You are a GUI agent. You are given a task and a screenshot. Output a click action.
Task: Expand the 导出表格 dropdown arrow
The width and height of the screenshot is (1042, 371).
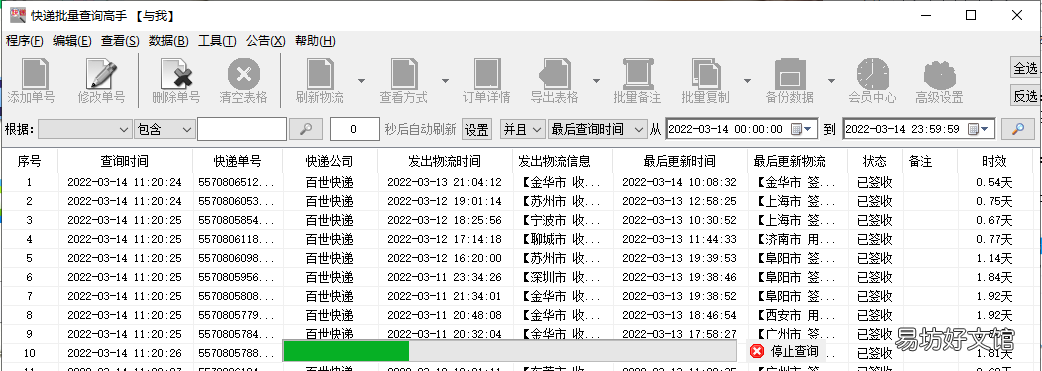click(x=596, y=80)
